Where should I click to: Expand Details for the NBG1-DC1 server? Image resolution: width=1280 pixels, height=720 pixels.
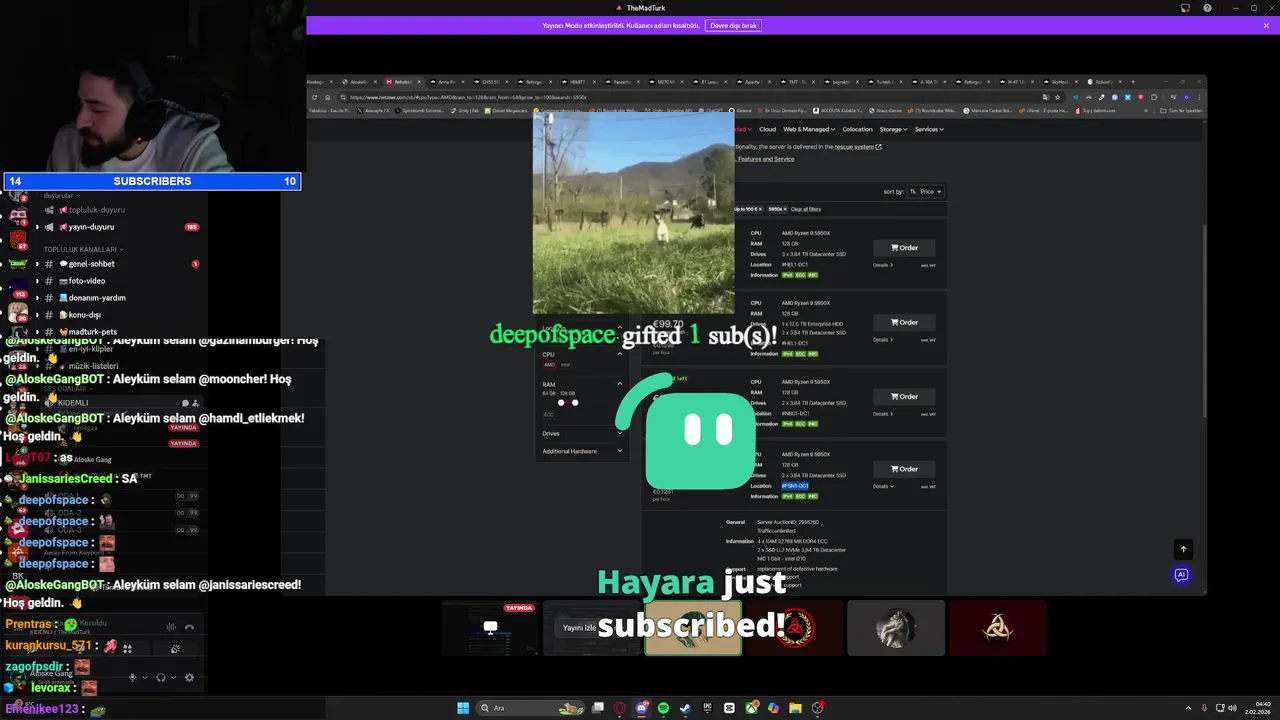[x=882, y=413]
